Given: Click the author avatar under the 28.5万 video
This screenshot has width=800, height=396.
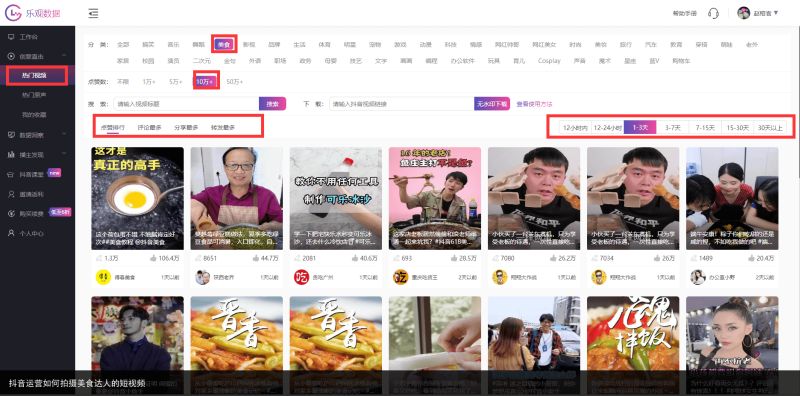Looking at the screenshot, I should 401,277.
